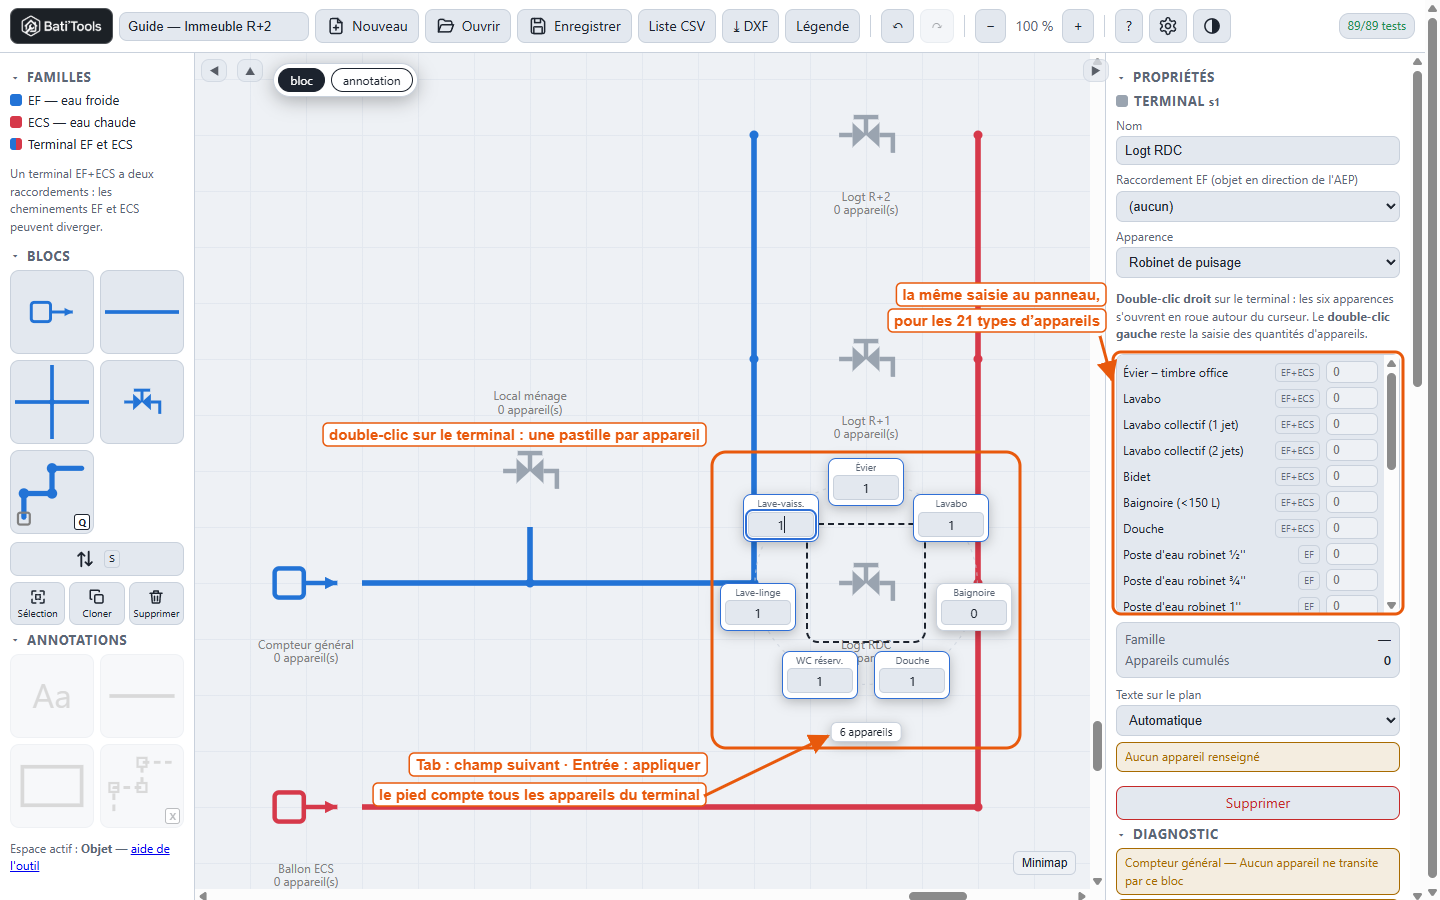This screenshot has width=1440, height=900.
Task: Click the red Supprimer button in properties
Action: tap(1257, 803)
